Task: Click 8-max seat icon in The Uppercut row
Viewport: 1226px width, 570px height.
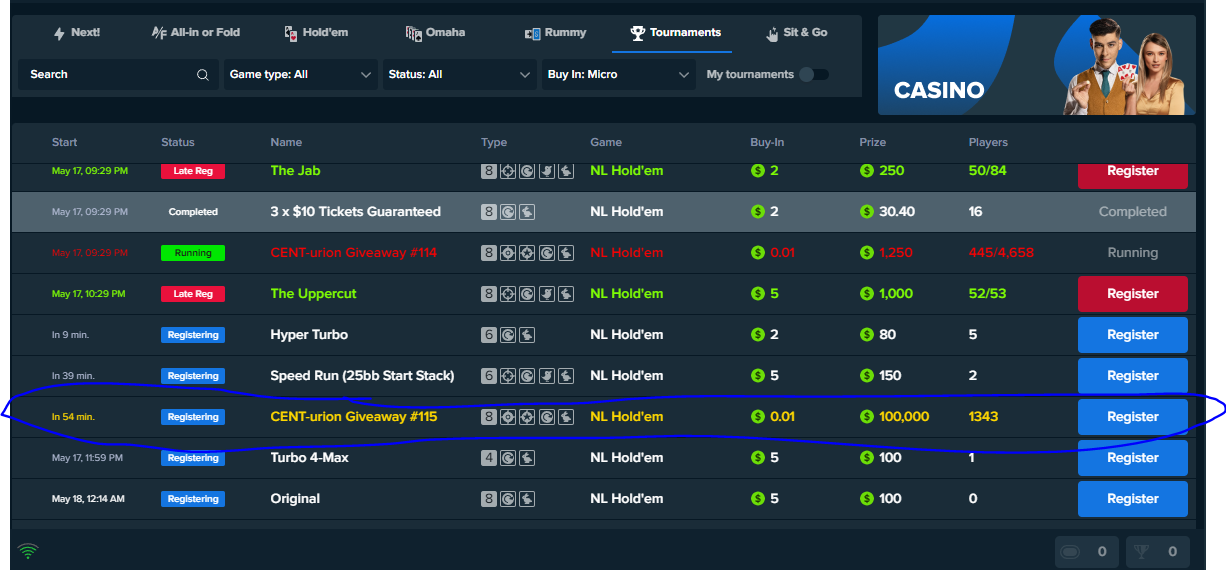Action: pos(489,294)
